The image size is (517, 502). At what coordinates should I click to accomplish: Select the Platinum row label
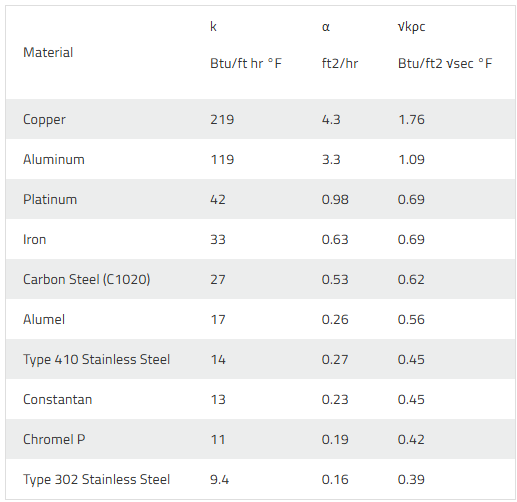pos(50,200)
